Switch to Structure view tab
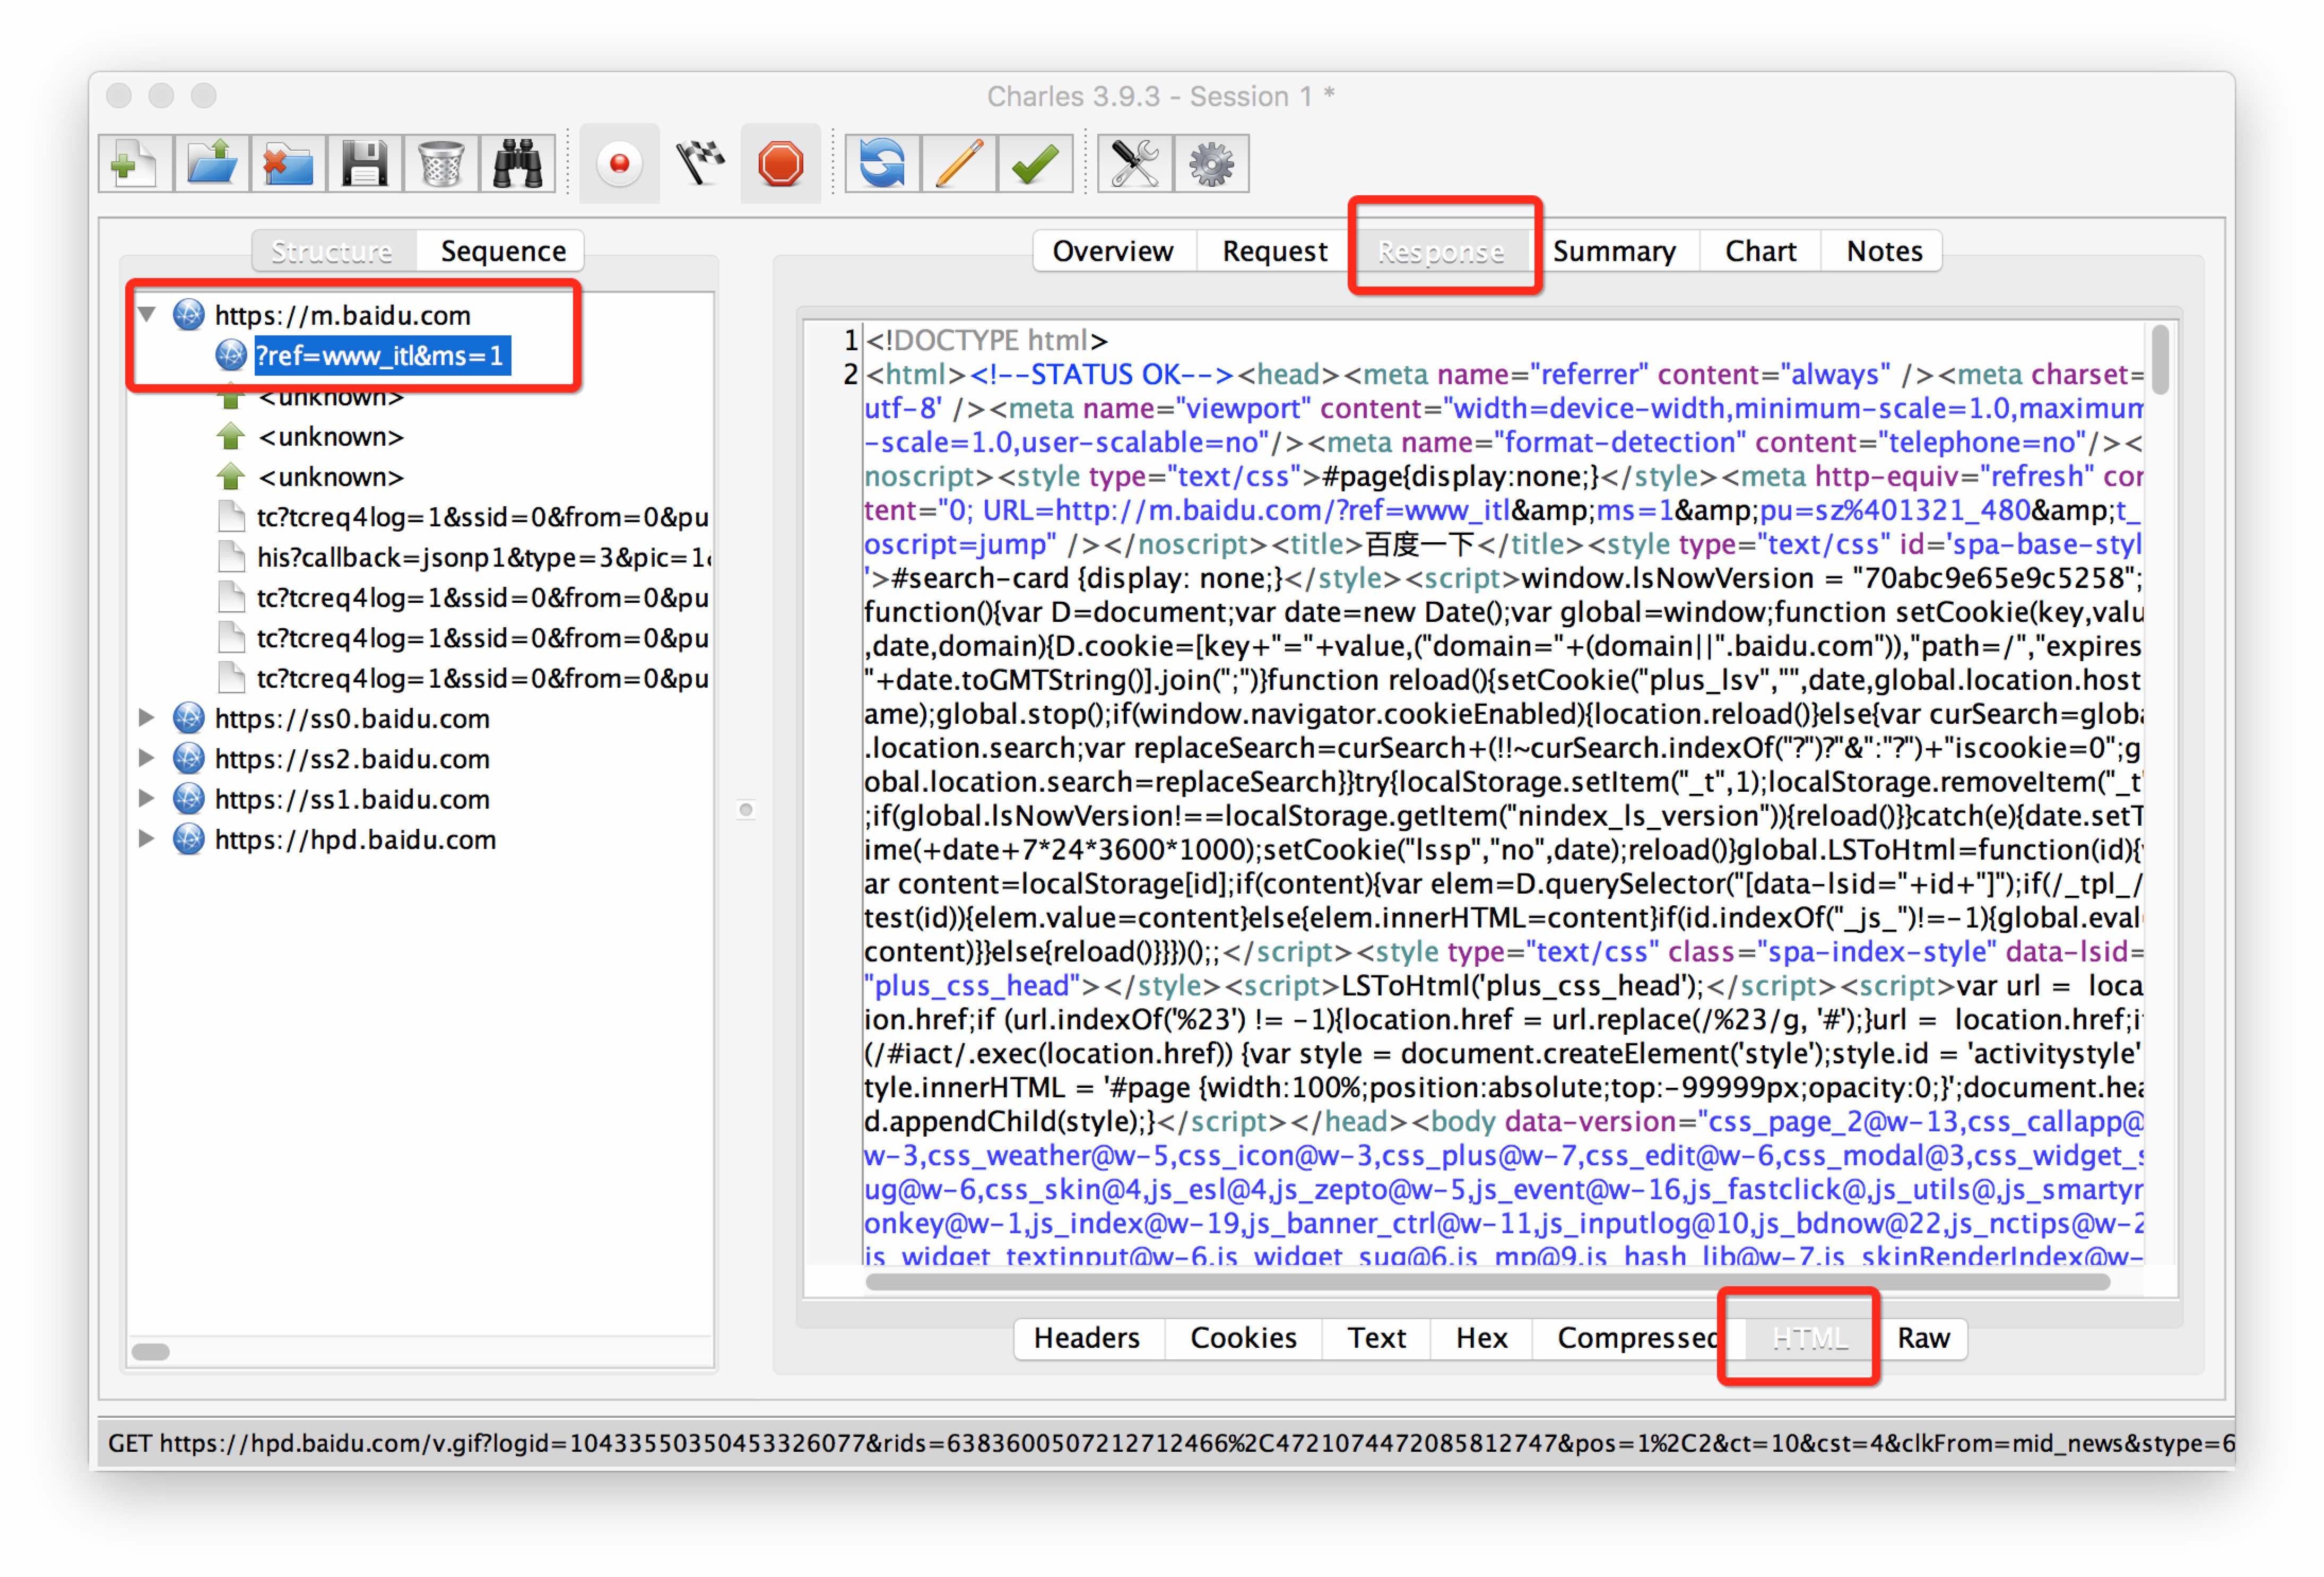2324x1577 pixels. 333,251
